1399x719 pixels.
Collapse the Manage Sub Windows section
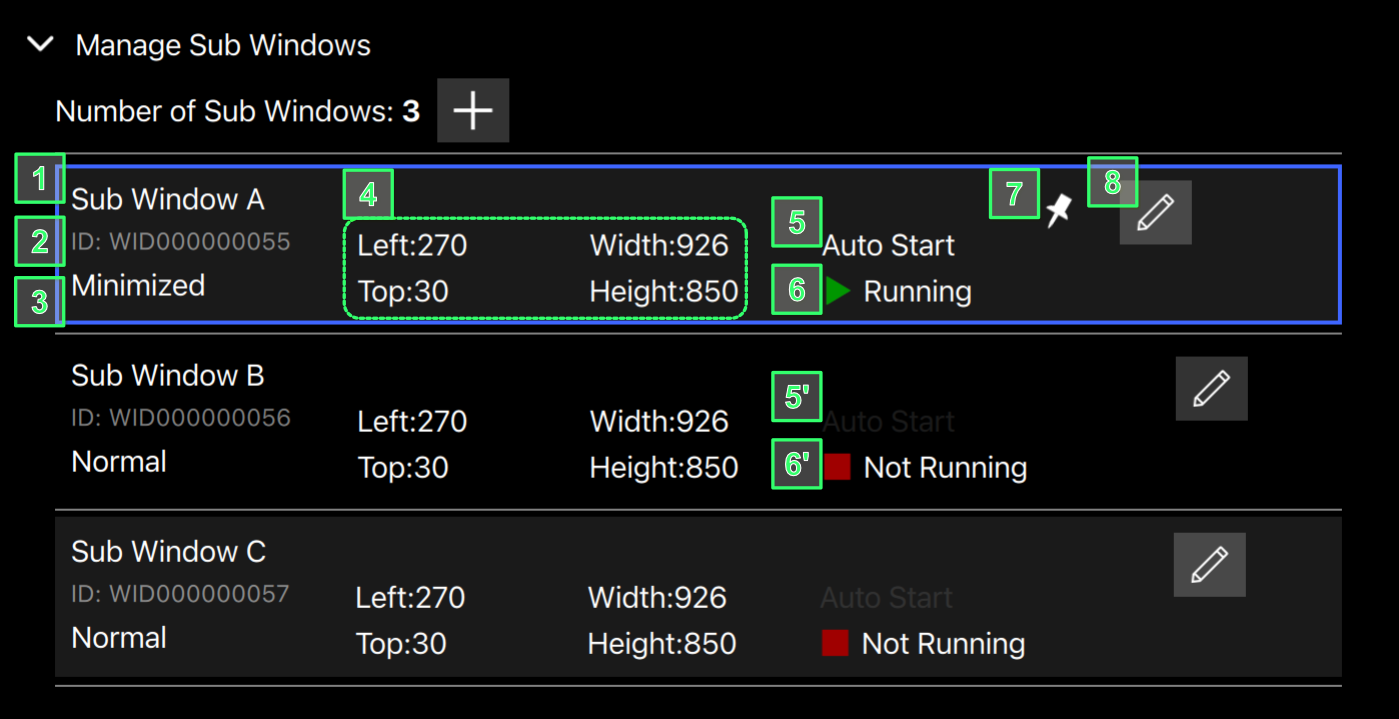click(x=41, y=45)
